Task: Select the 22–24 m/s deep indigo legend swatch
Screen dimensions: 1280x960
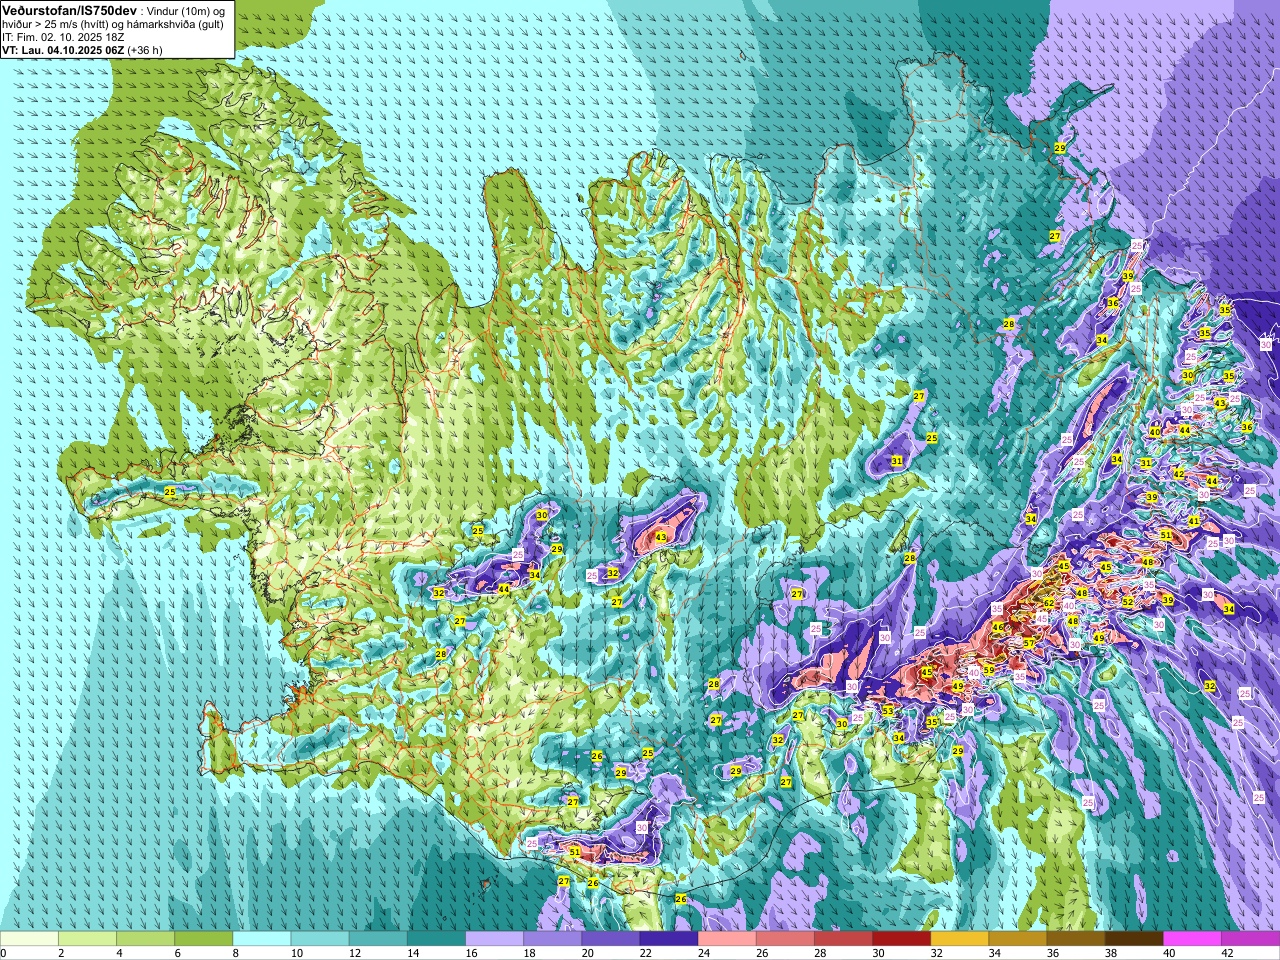Action: click(x=668, y=938)
